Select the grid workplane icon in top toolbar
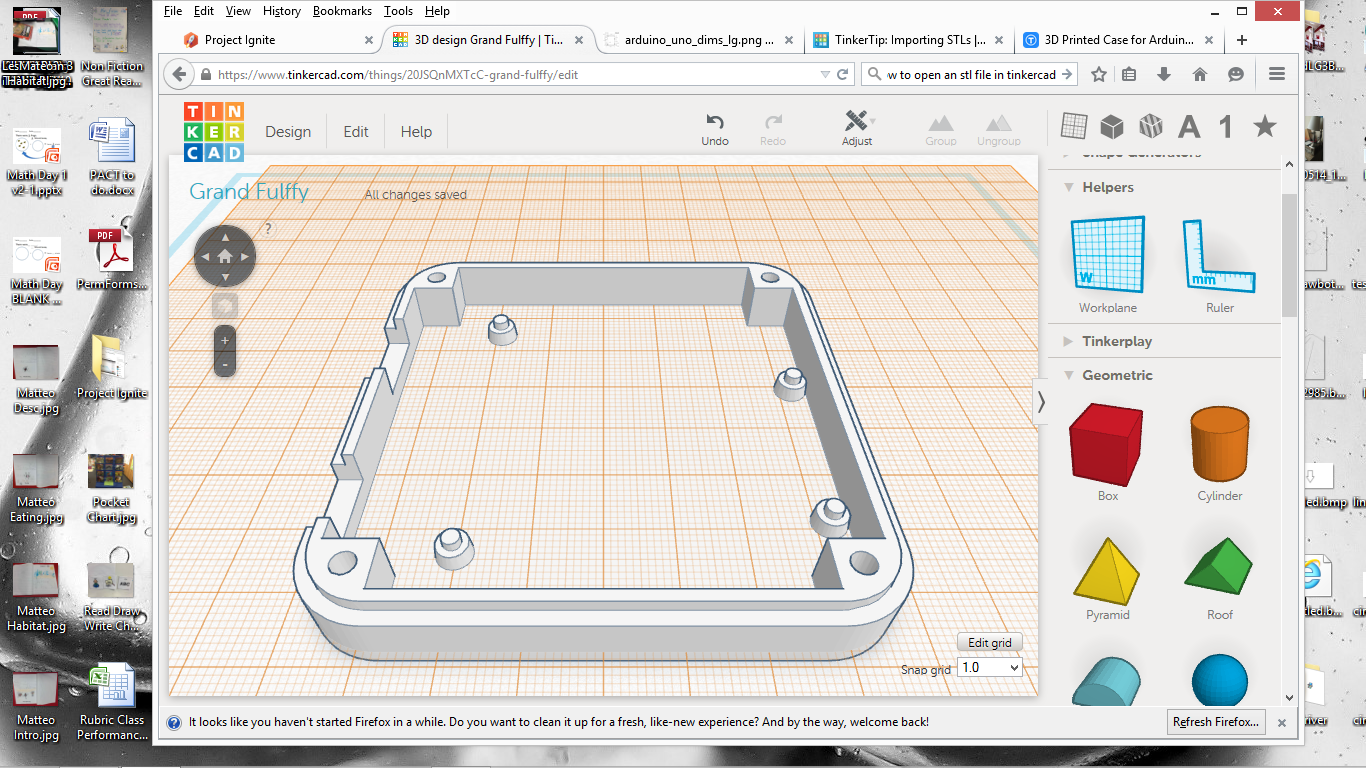Screen dimensions: 1366x768 coord(1074,126)
